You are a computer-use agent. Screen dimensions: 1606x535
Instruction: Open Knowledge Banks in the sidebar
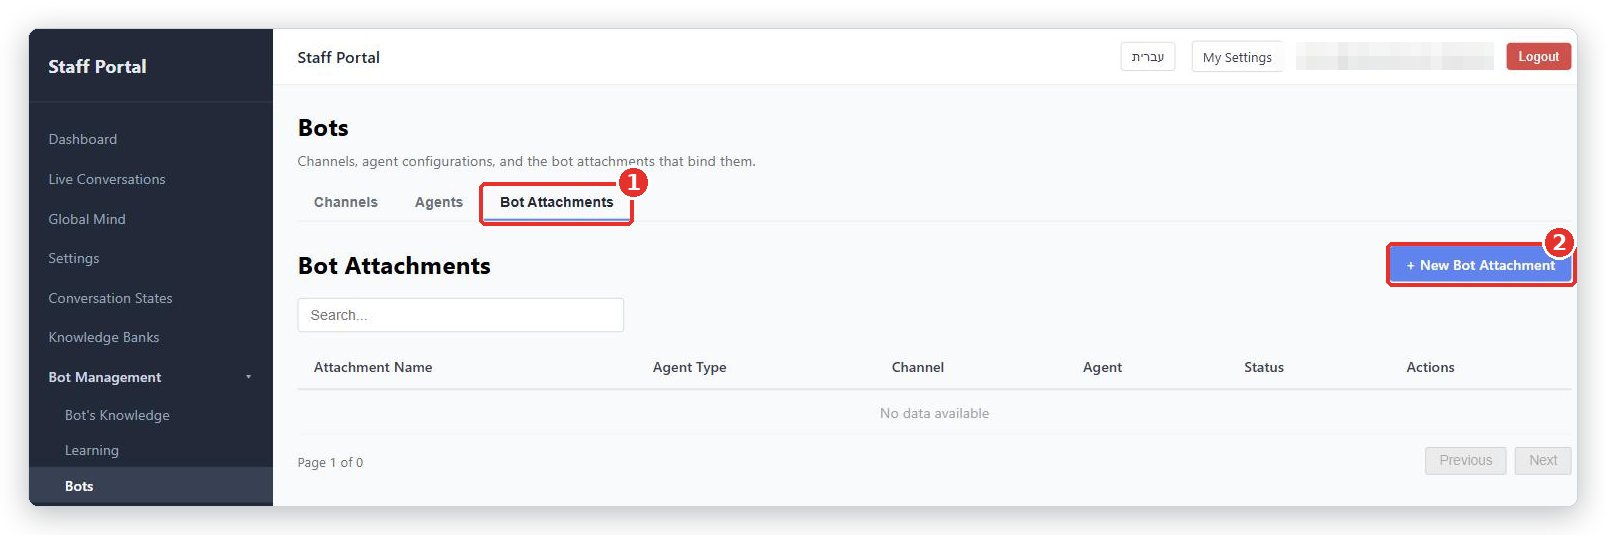click(x=104, y=337)
